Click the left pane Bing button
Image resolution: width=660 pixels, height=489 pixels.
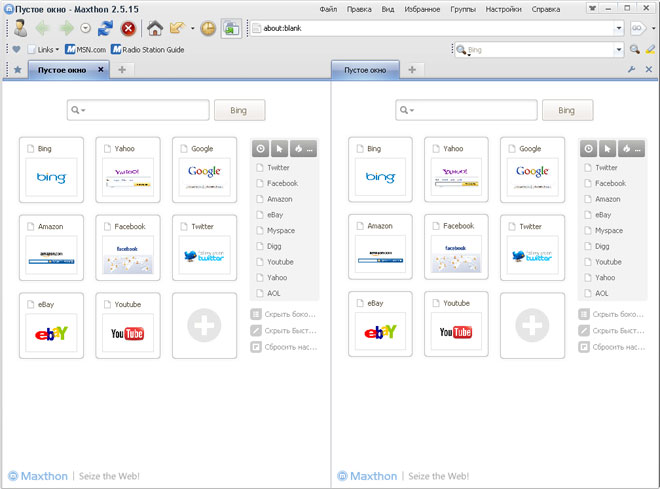click(x=239, y=110)
